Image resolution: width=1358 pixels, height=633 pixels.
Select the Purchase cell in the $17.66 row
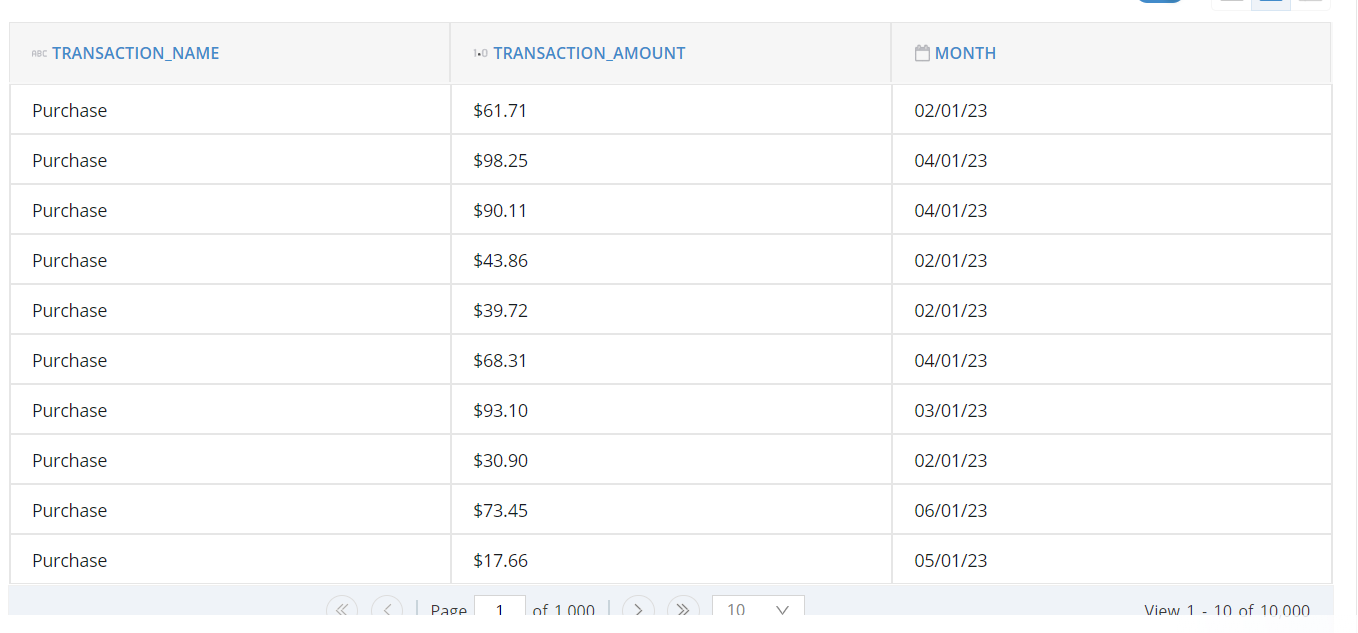point(230,560)
